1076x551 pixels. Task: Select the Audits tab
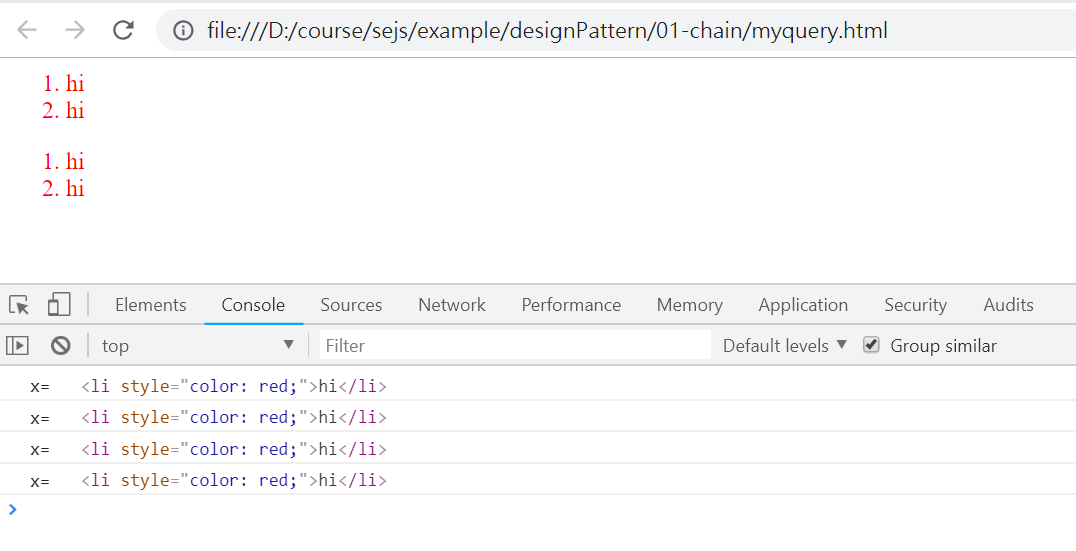point(1008,305)
